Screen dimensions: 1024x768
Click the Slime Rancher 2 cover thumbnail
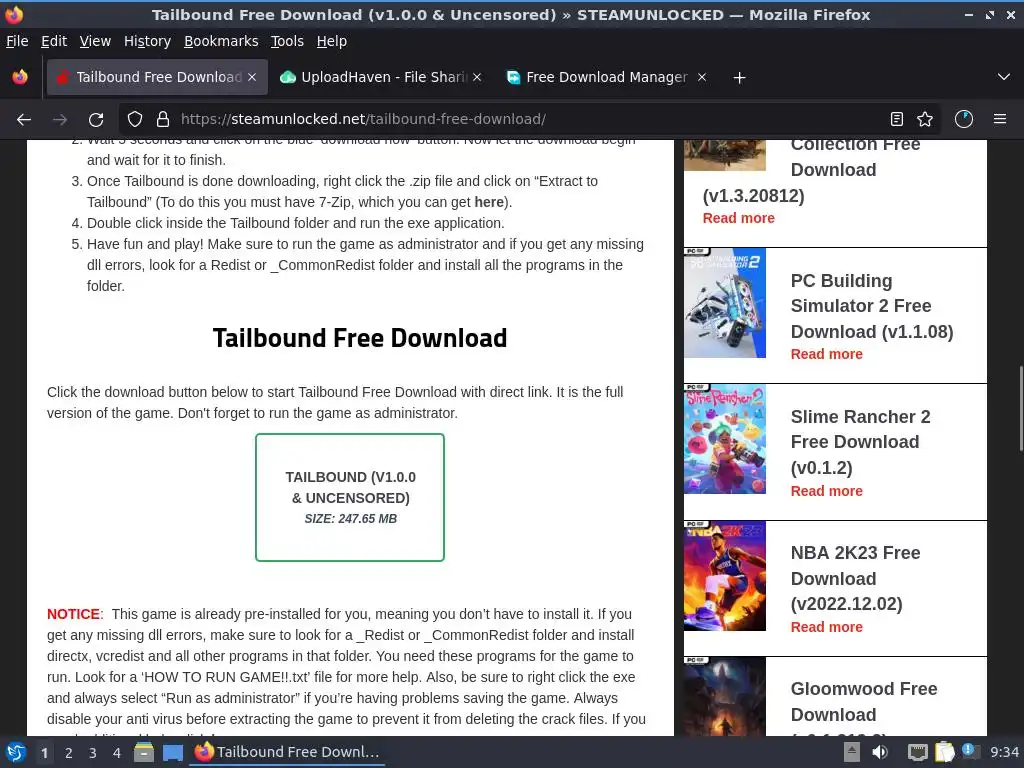[x=725, y=439]
